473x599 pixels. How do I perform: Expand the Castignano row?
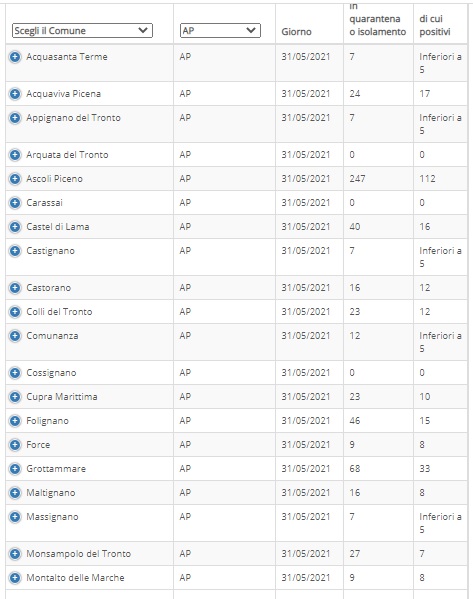pyautogui.click(x=15, y=251)
